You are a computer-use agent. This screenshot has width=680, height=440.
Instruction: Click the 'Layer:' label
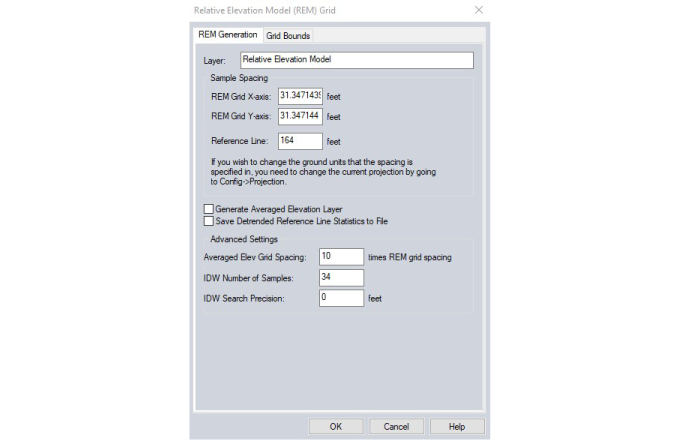[x=214, y=61]
